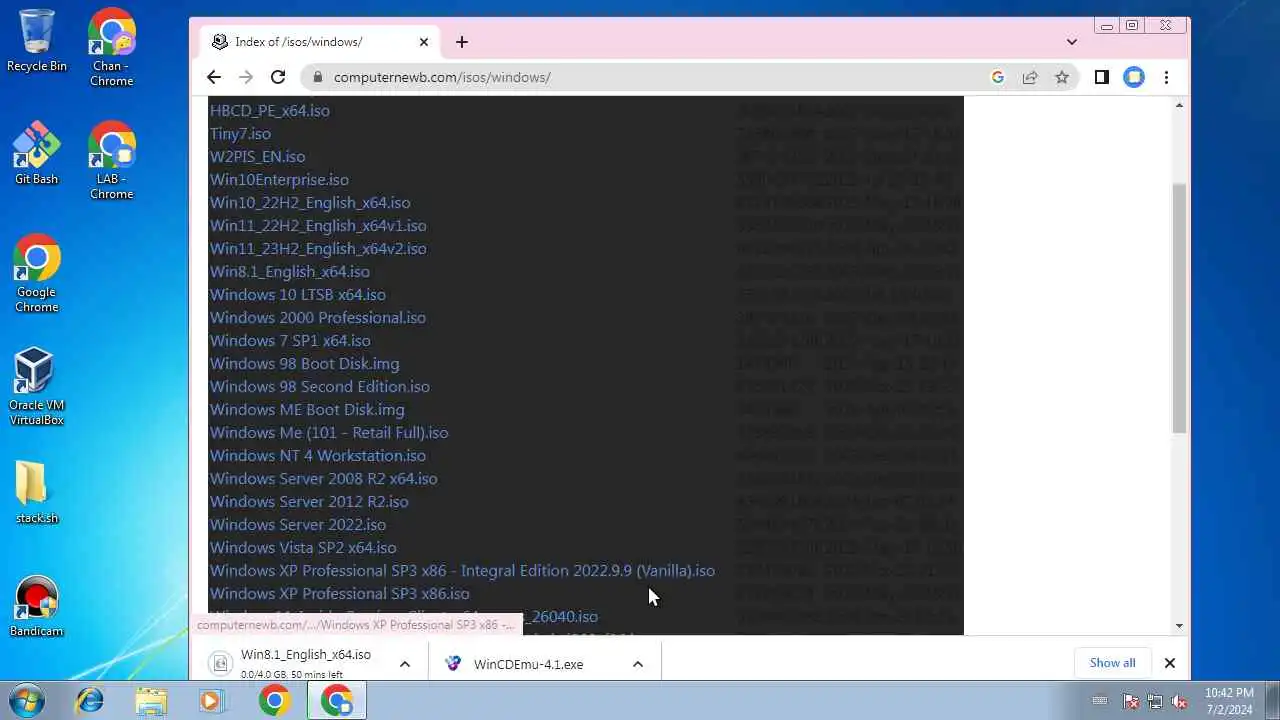Select Google Chrome desktop icon

tap(37, 273)
